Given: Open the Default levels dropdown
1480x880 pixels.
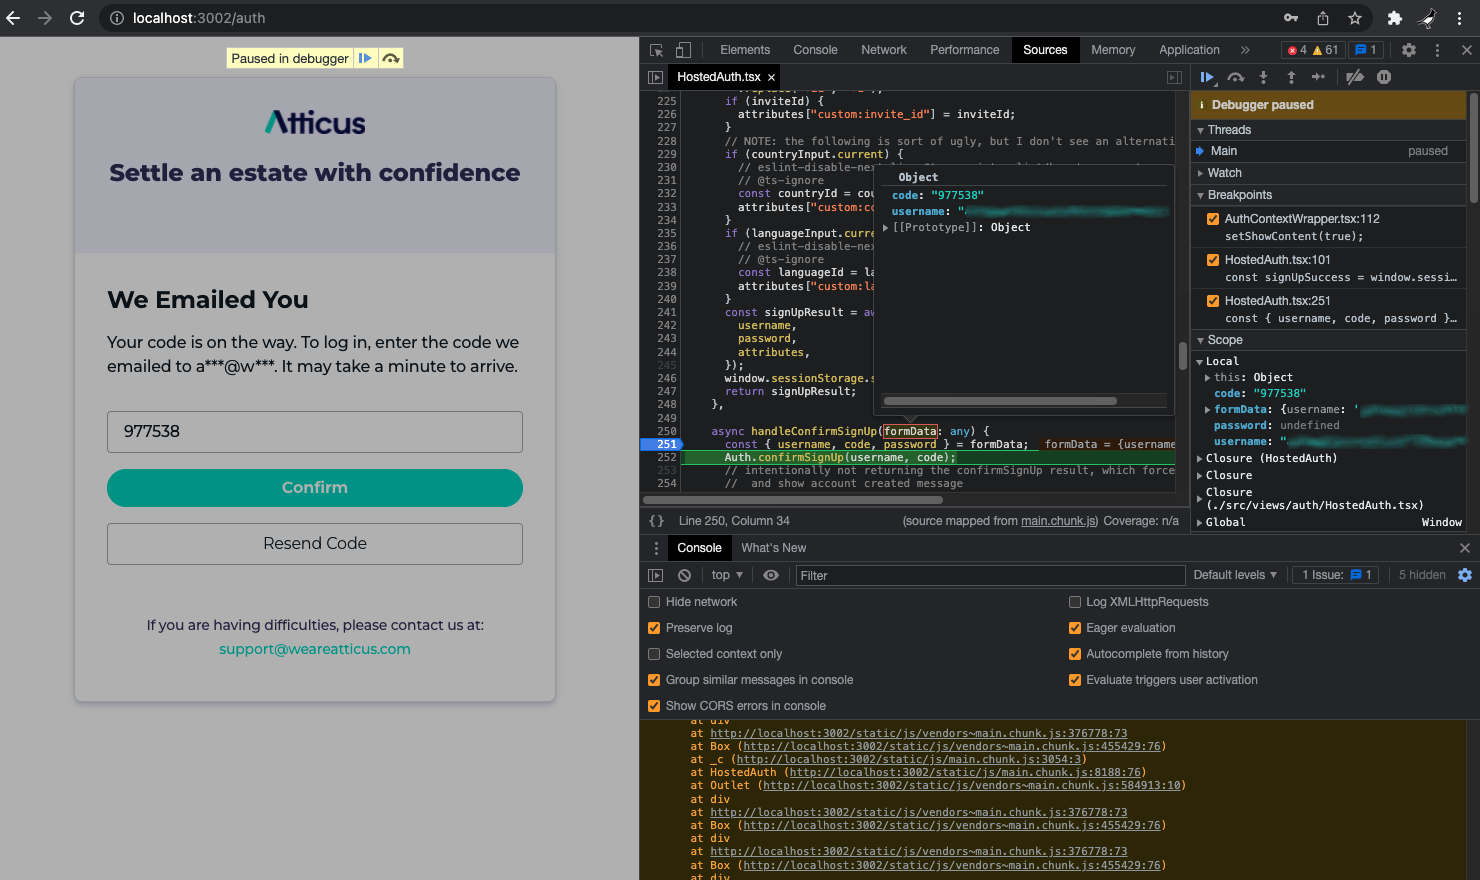Looking at the screenshot, I should click(x=1235, y=575).
